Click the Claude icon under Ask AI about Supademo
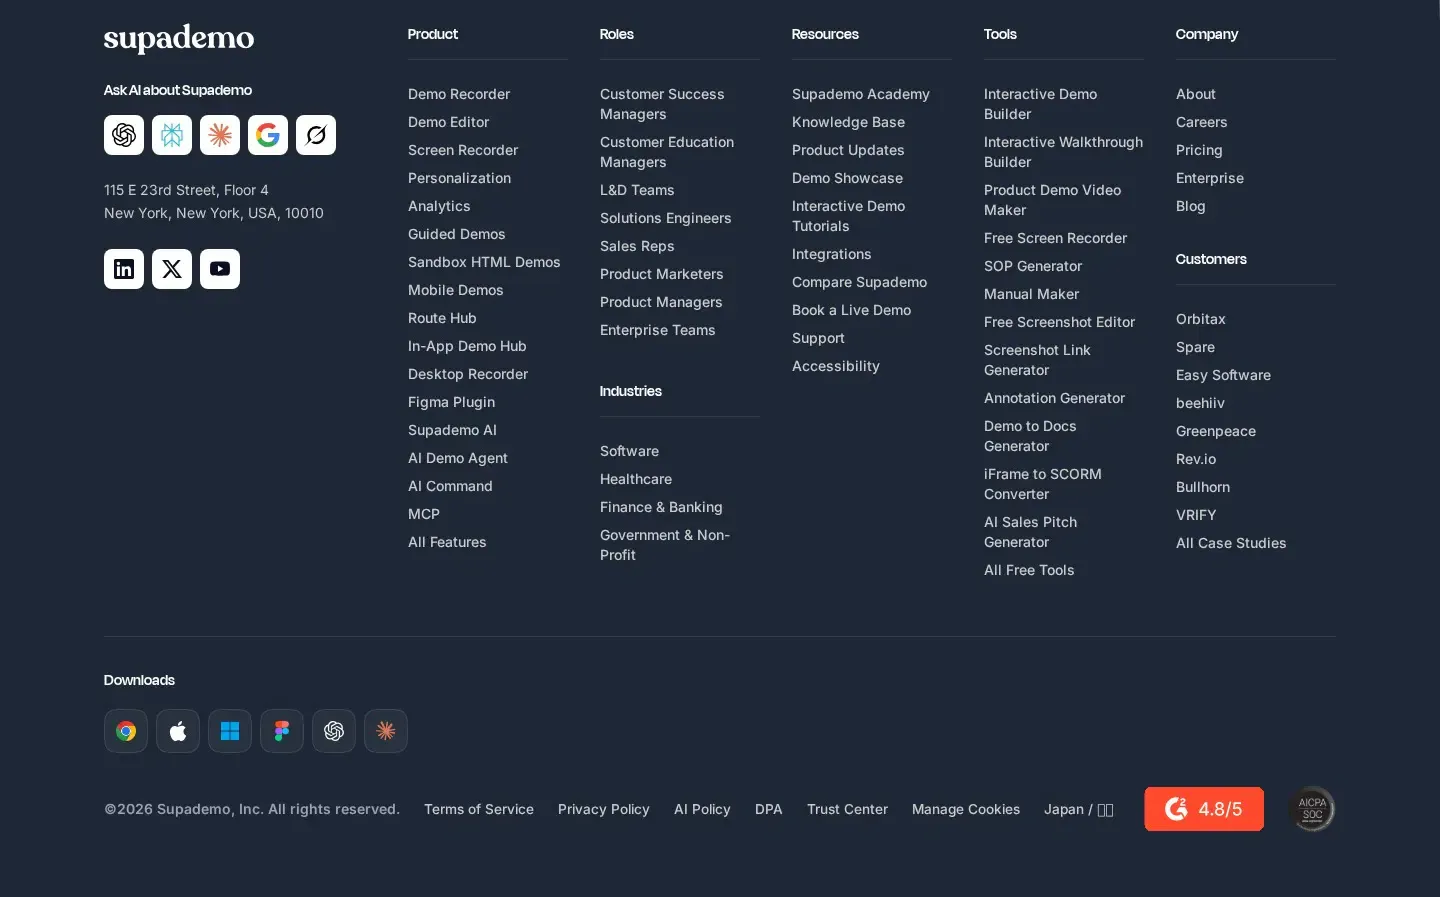 (x=220, y=135)
